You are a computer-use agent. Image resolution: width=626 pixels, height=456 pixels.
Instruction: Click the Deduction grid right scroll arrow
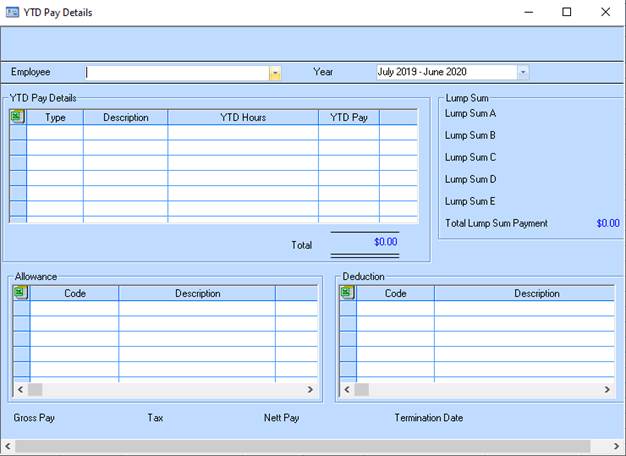tap(608, 389)
